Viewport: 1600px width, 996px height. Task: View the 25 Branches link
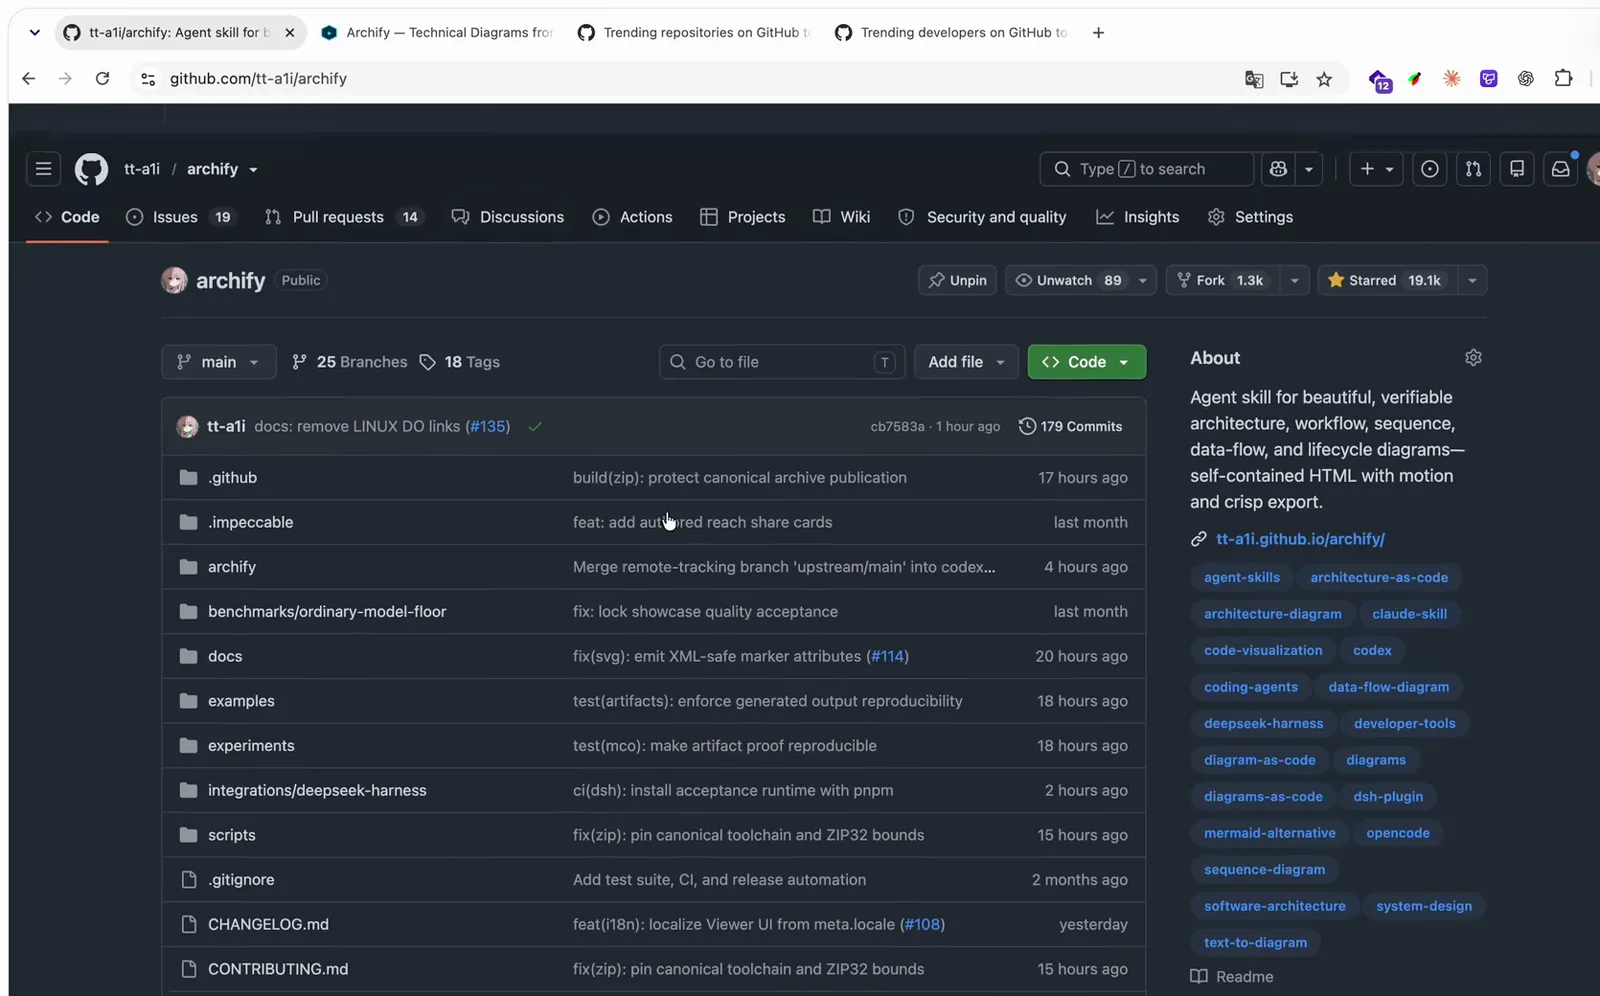click(349, 362)
